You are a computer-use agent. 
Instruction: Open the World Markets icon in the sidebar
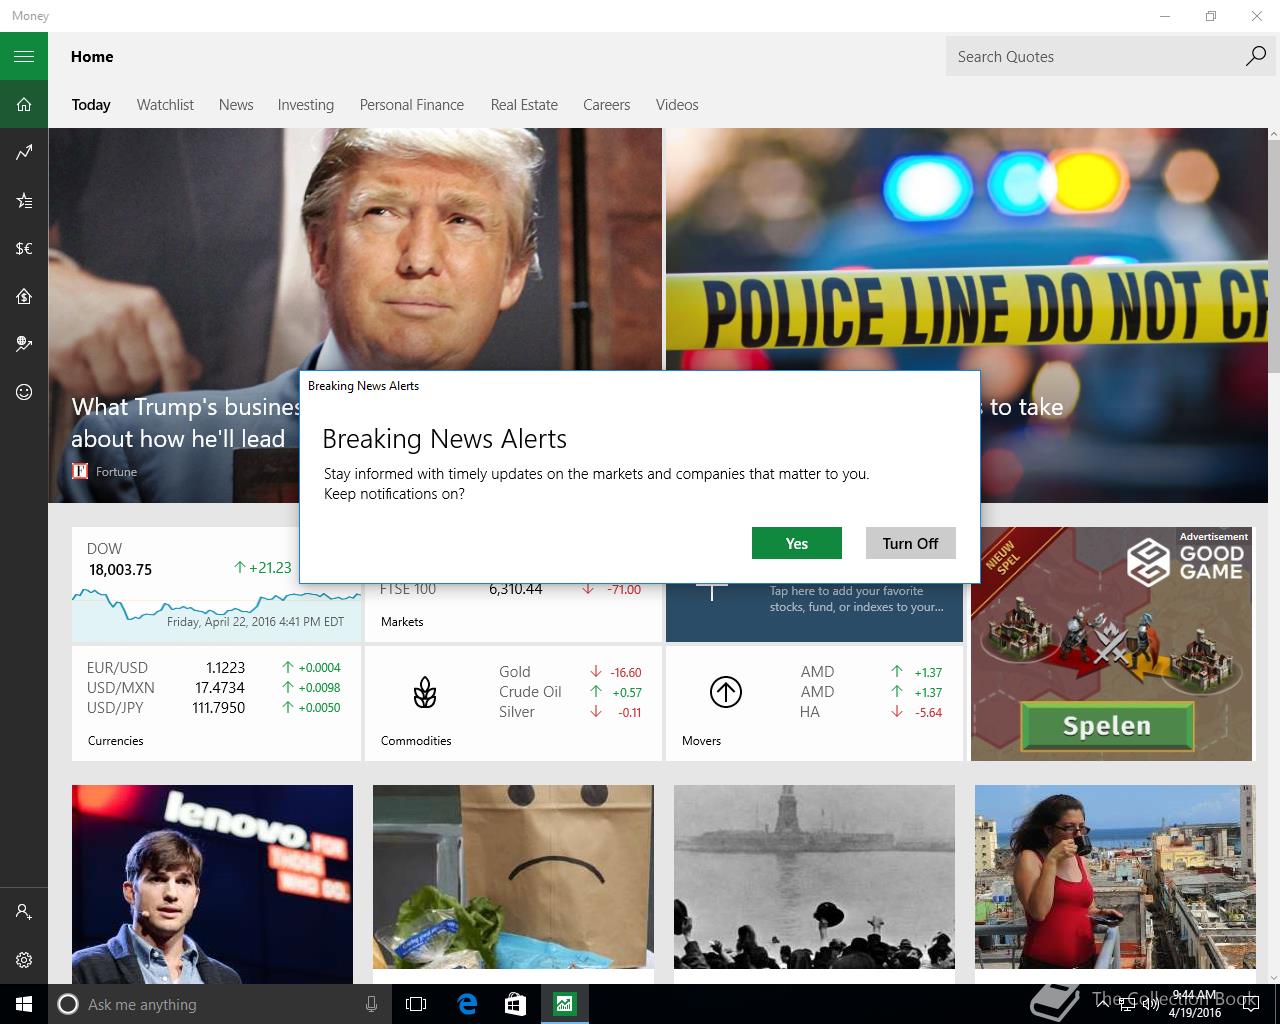coord(24,344)
